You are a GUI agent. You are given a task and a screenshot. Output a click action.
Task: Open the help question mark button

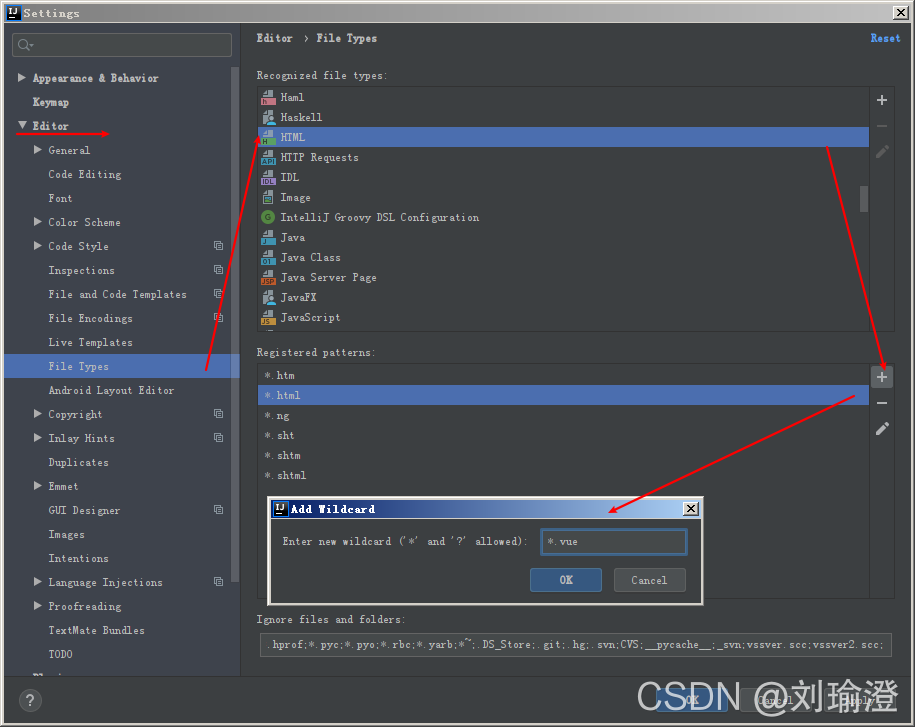pos(30,700)
